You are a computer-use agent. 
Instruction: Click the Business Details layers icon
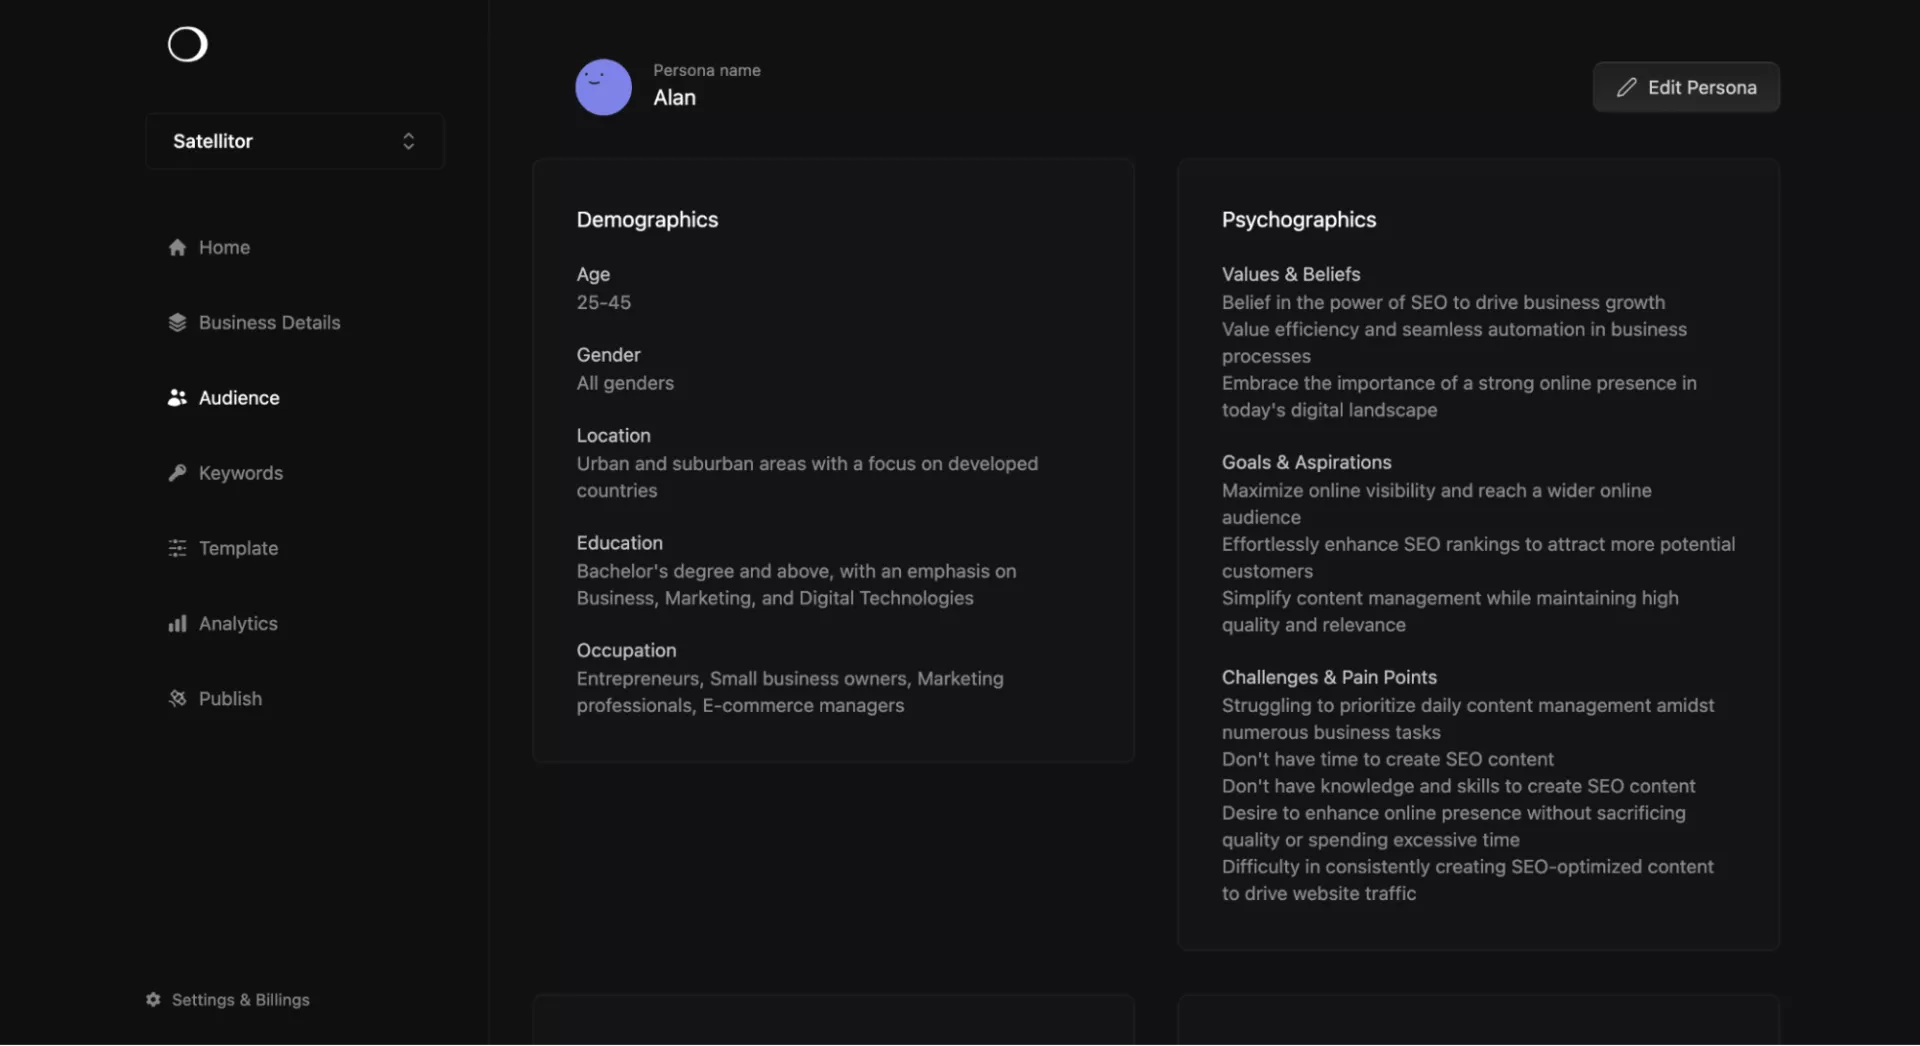(x=177, y=322)
